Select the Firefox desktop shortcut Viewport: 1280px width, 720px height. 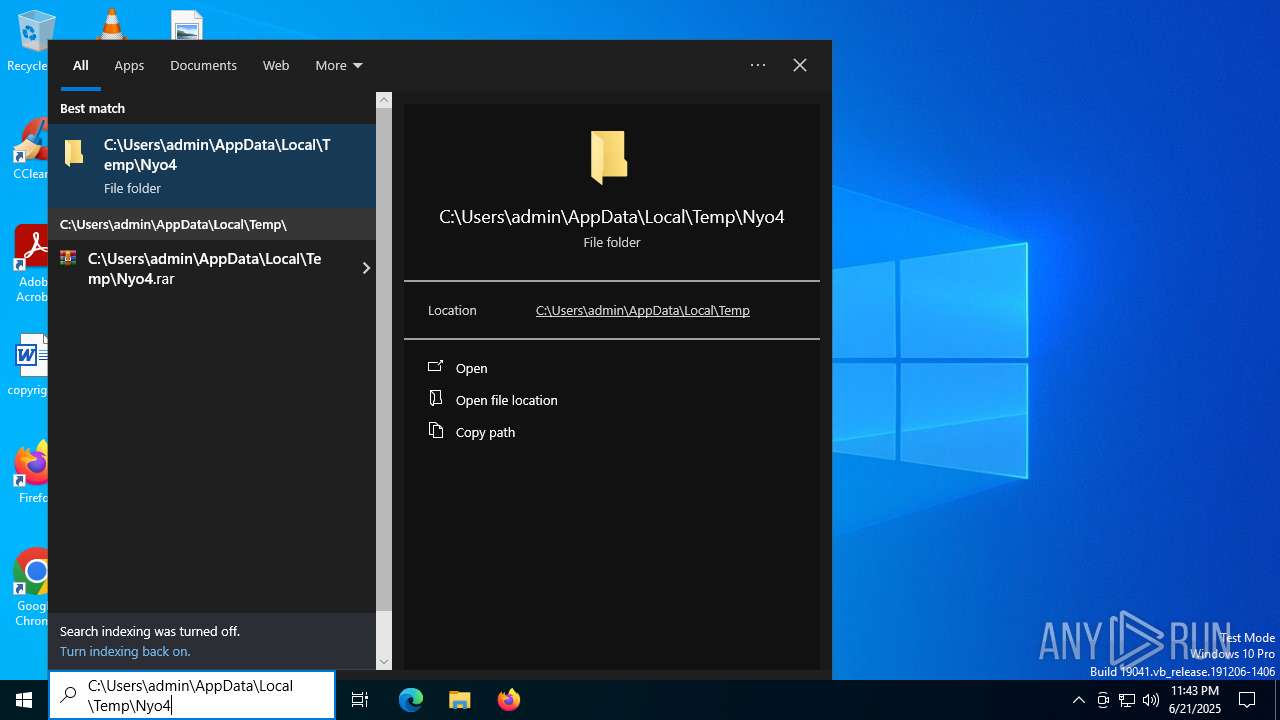(32, 472)
